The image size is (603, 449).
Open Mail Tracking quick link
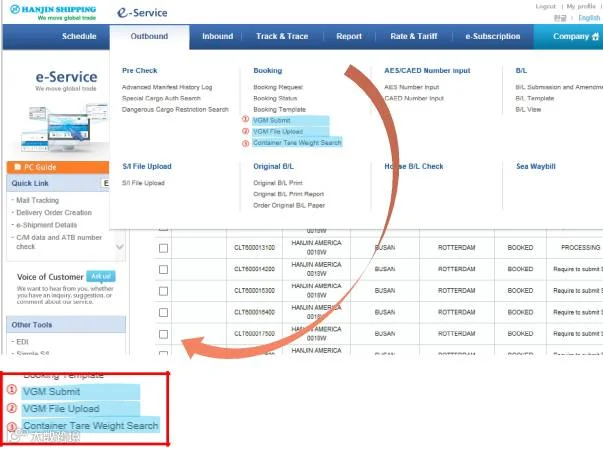37,200
